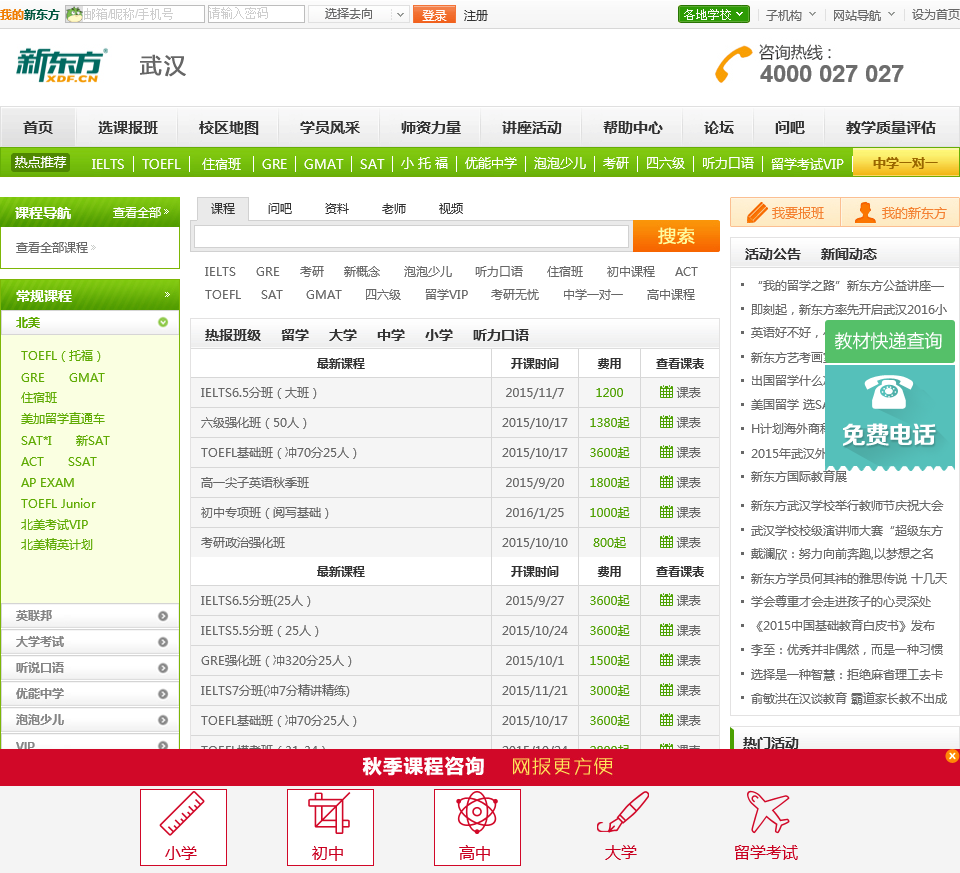
Task: Click the ruler icon for 小学
Action: tap(182, 814)
